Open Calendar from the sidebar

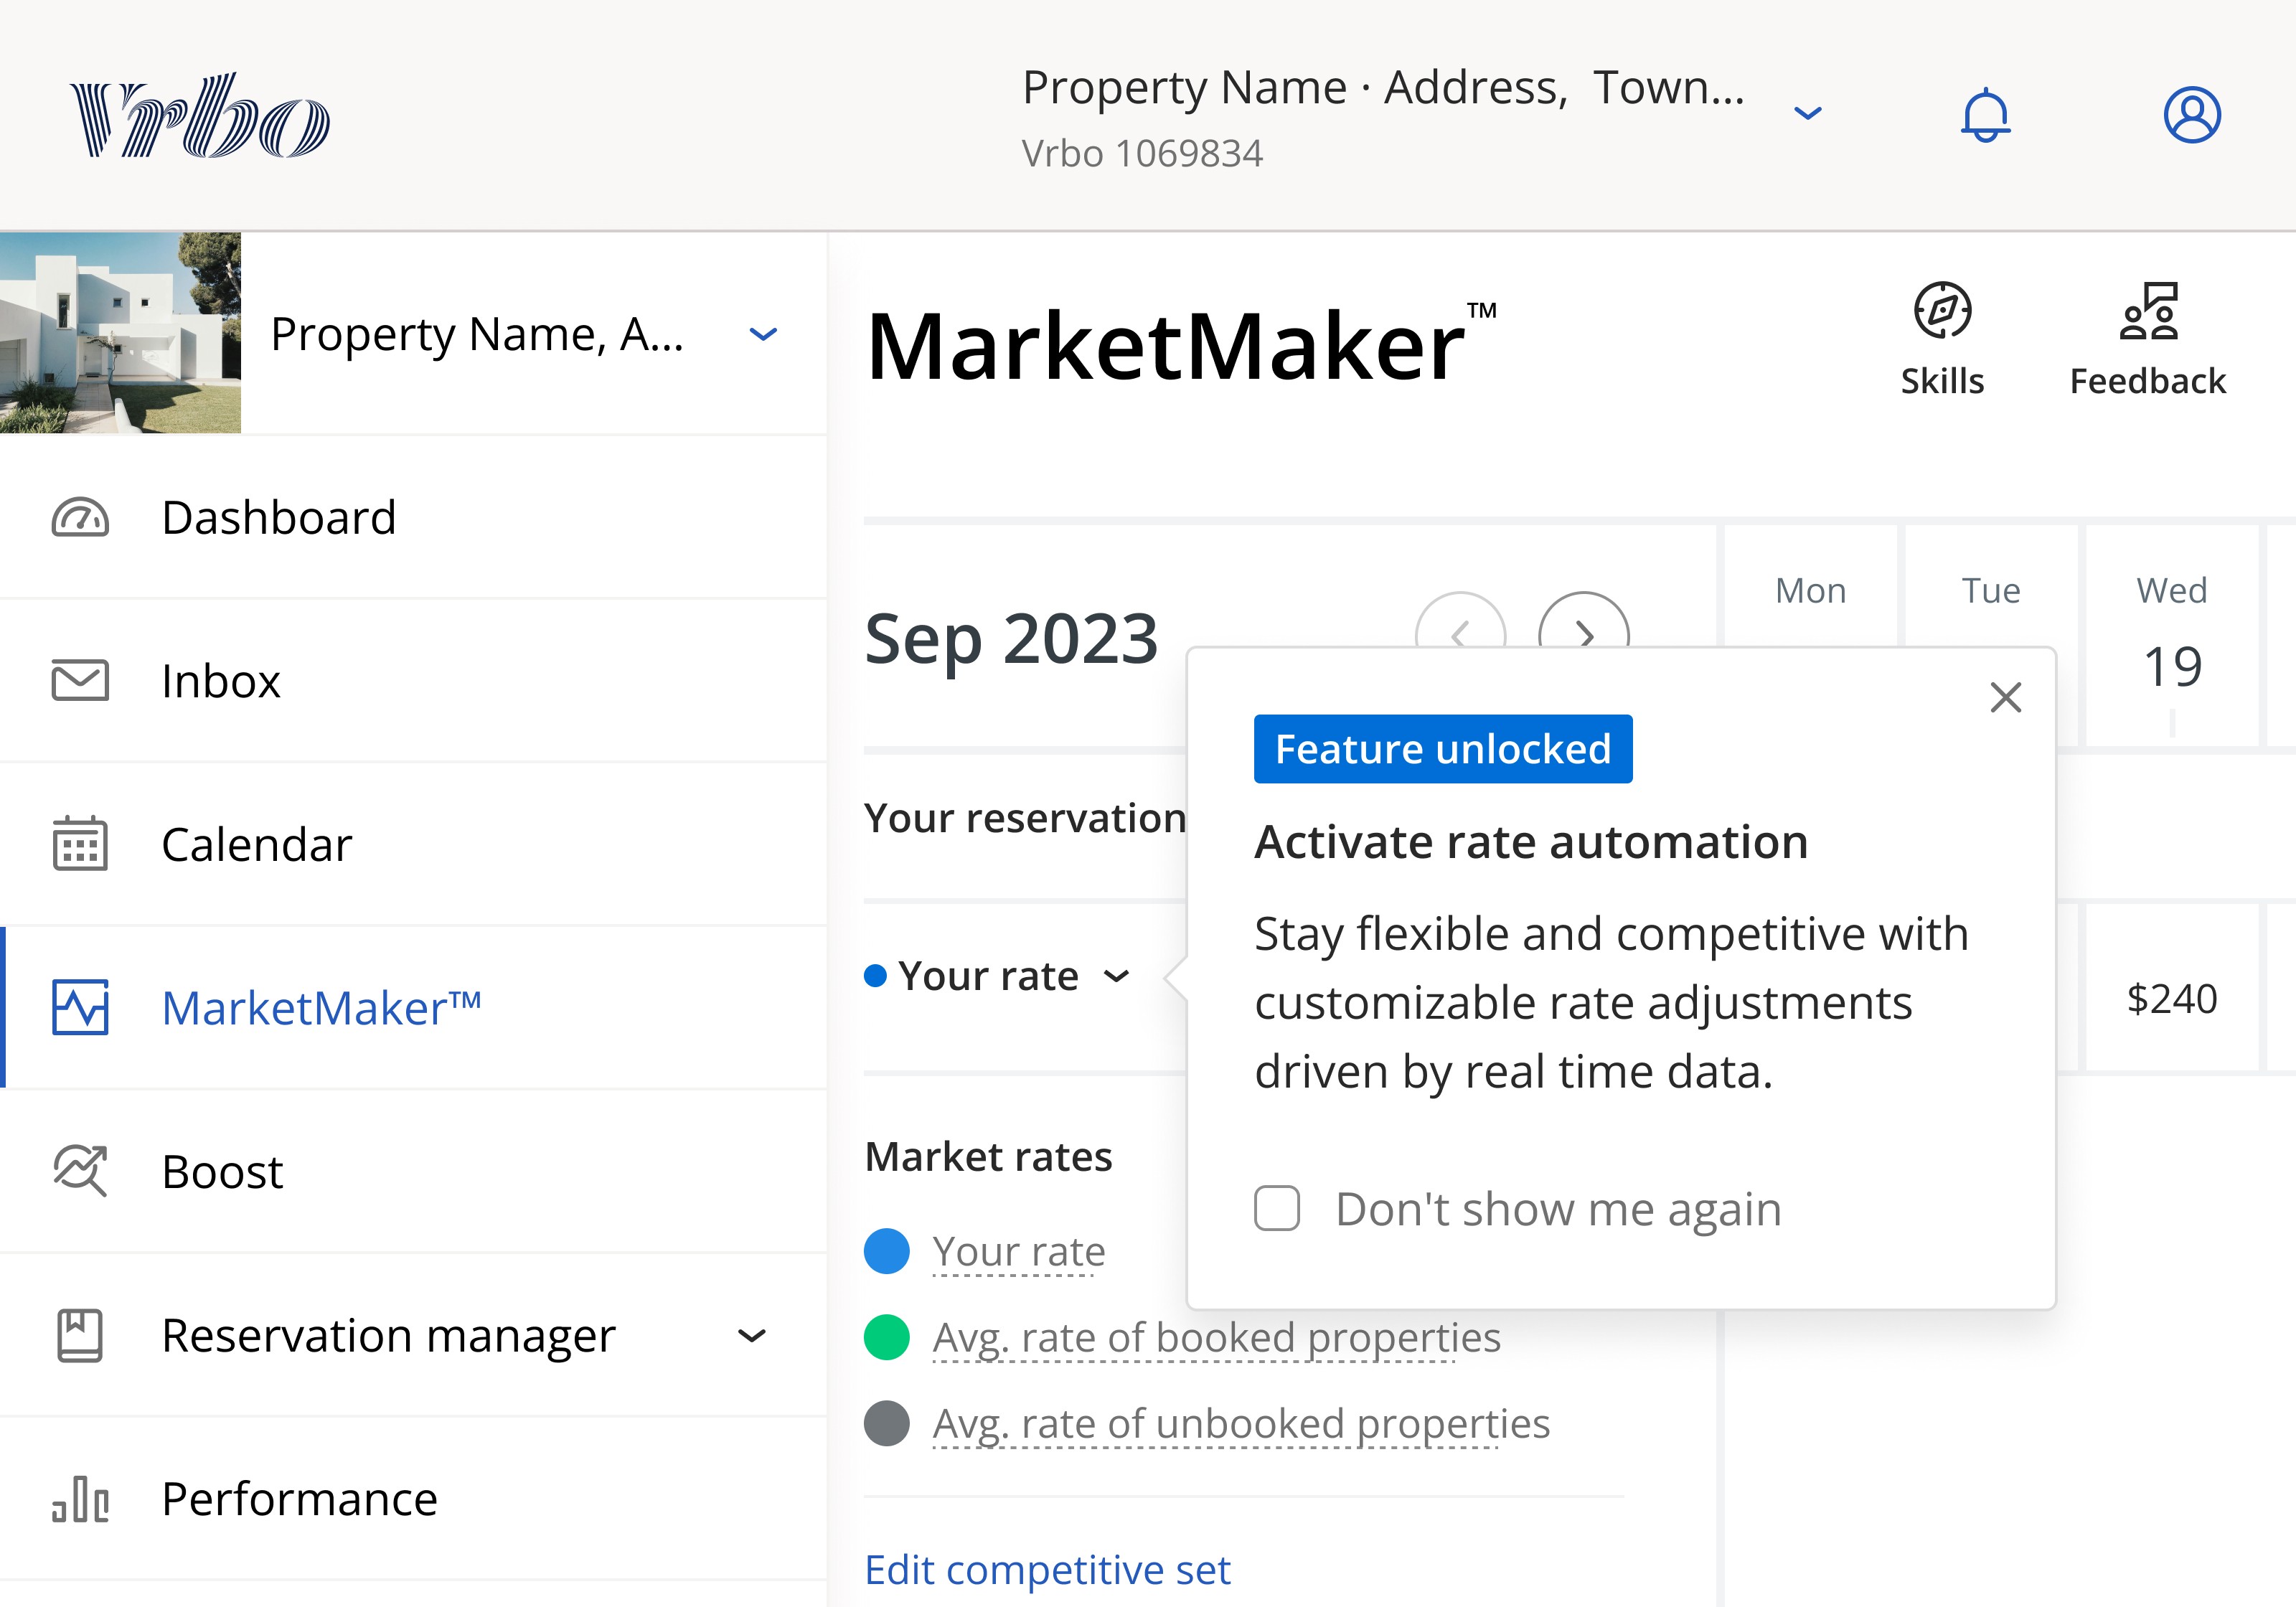pyautogui.click(x=256, y=845)
